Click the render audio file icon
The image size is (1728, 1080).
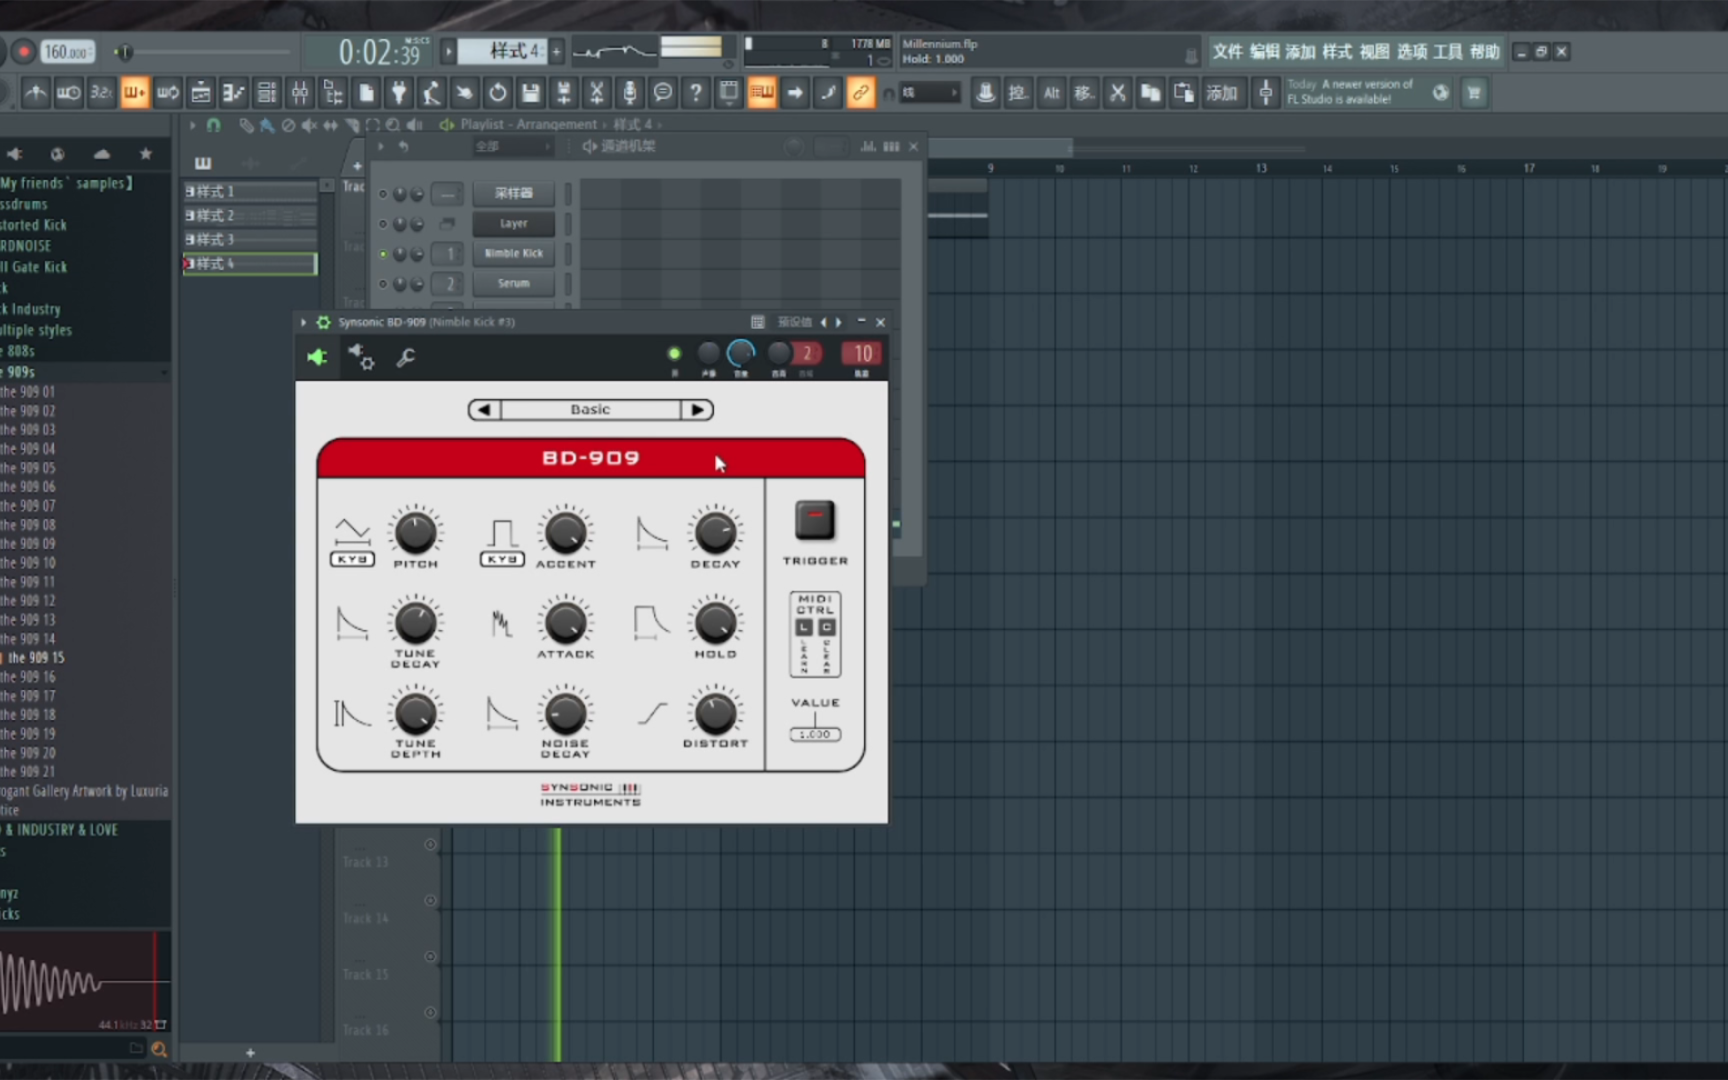click(x=564, y=93)
